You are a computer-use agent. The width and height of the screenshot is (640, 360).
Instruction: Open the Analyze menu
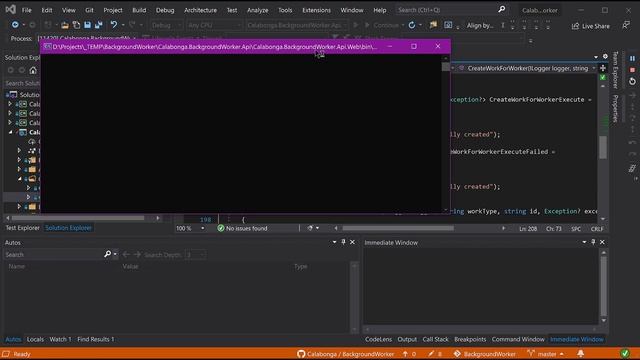coord(258,10)
